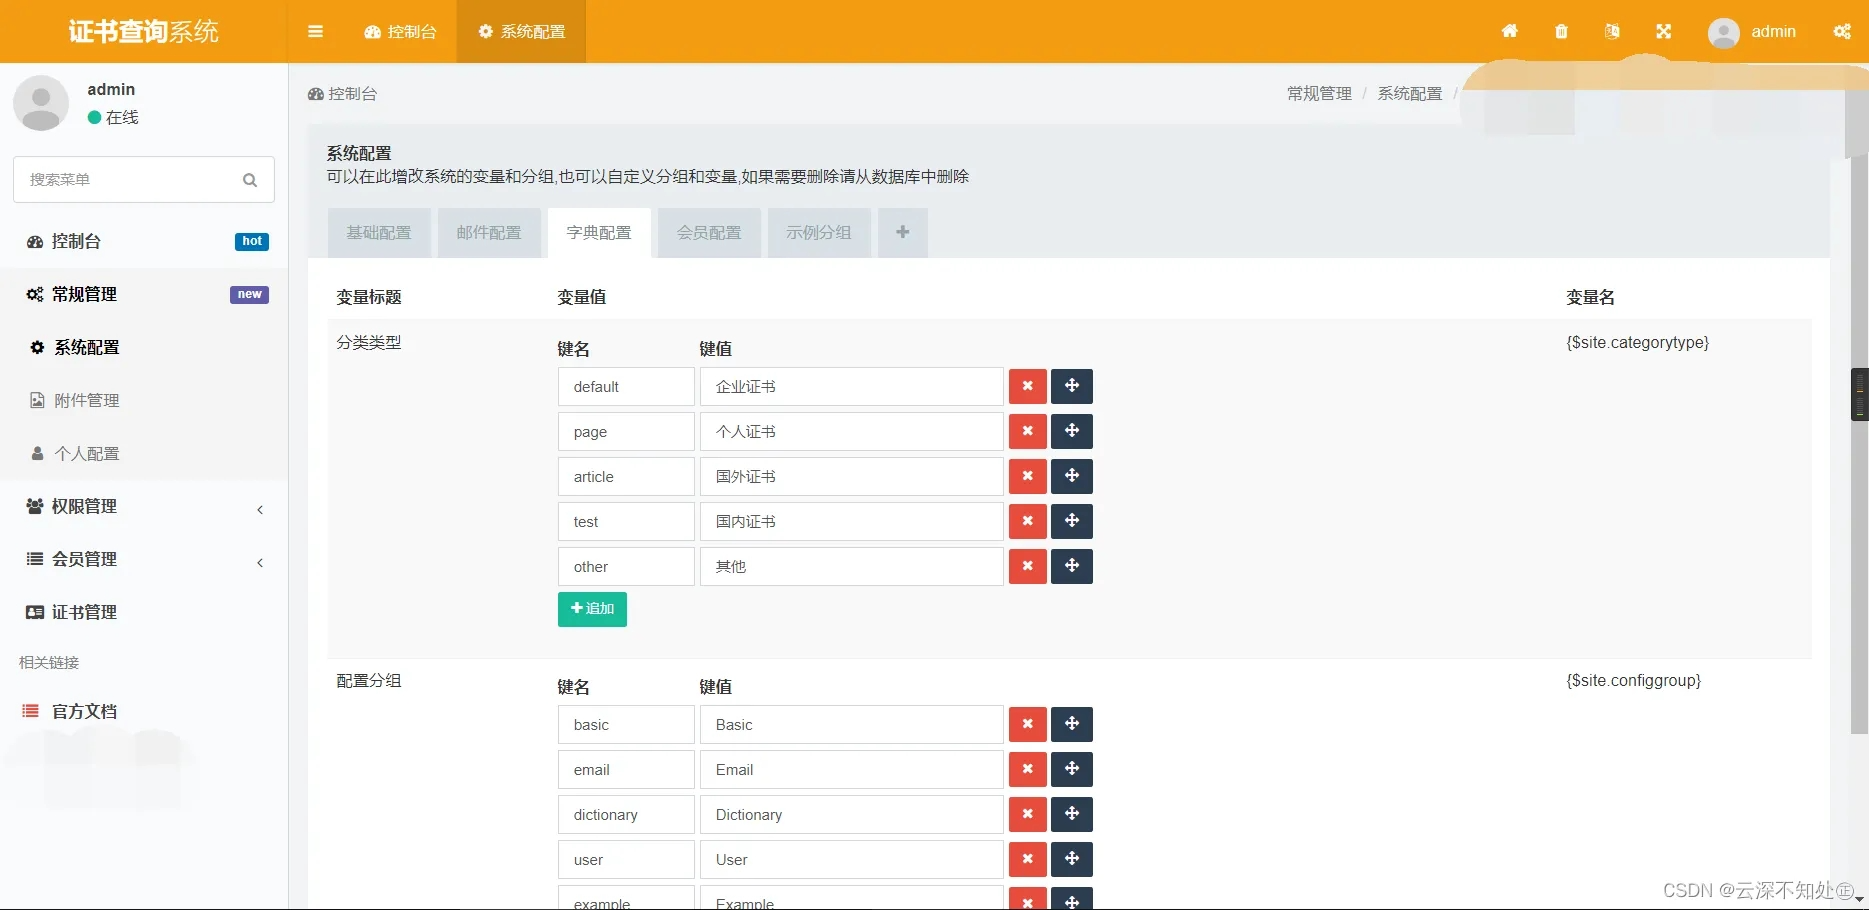Click the value field containing 国外证书

pos(852,476)
